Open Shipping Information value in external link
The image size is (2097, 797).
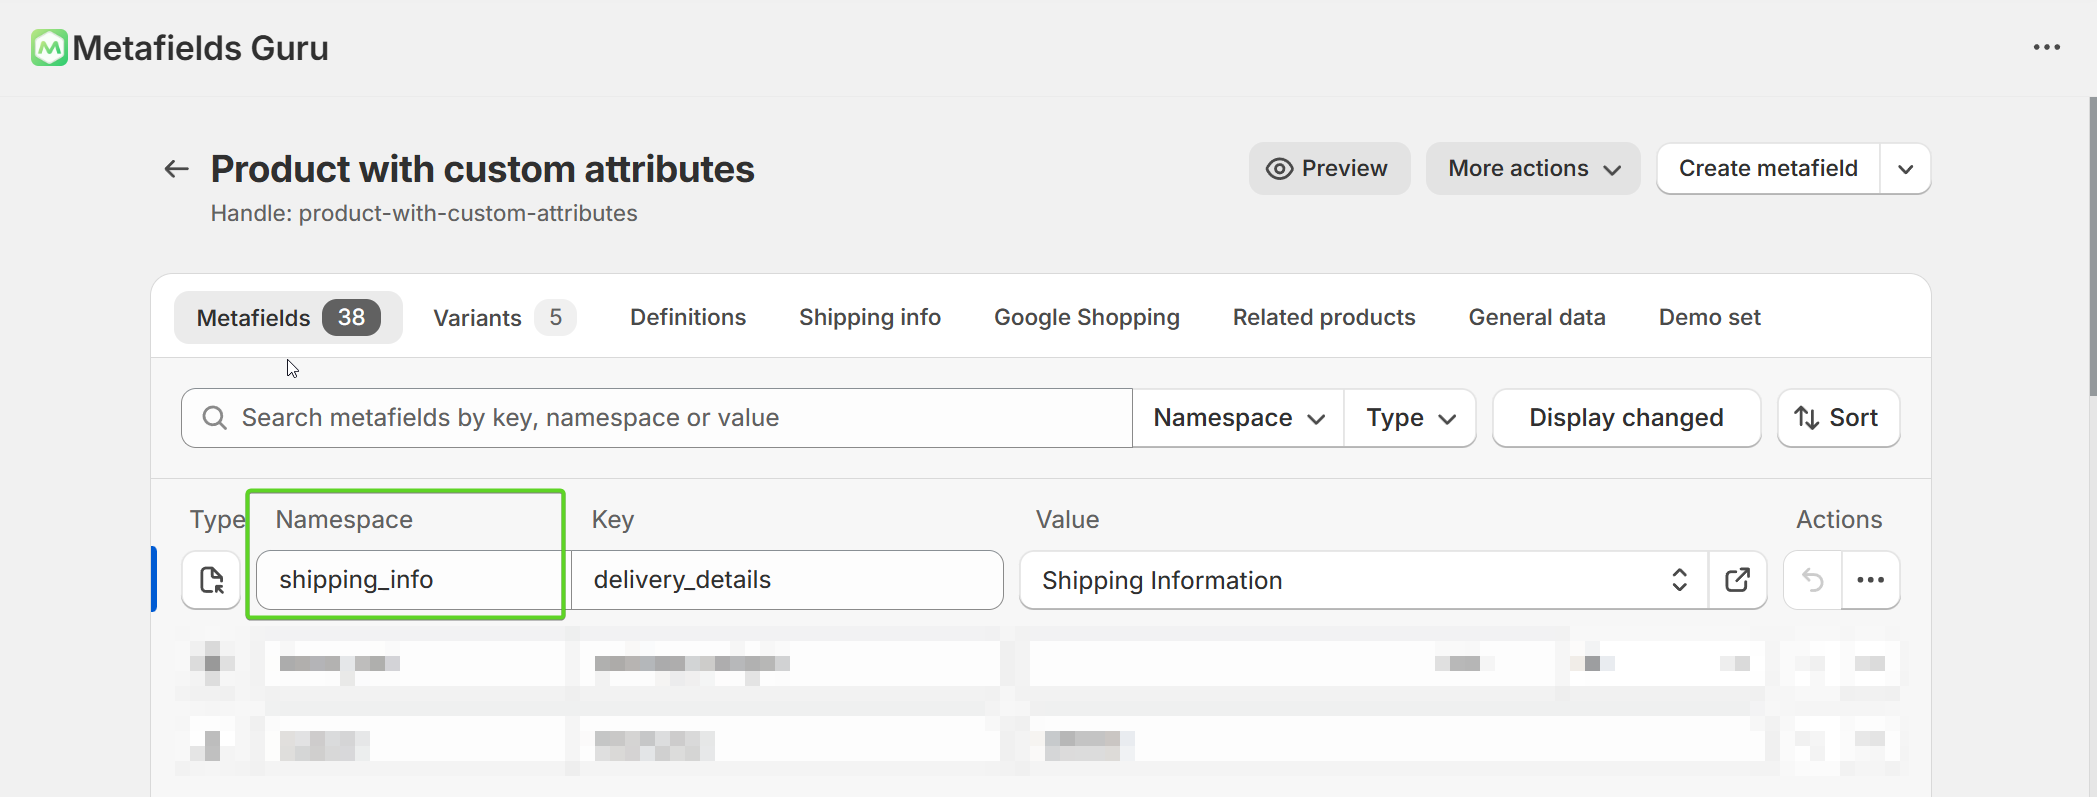click(x=1737, y=580)
